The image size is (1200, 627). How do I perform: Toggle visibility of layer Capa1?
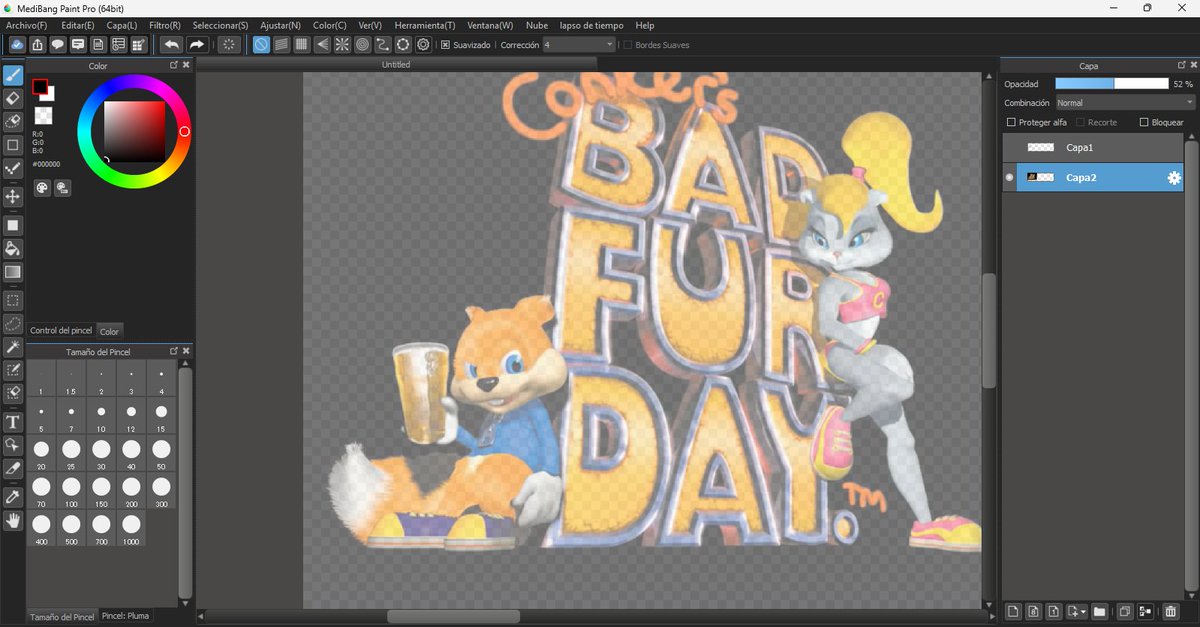click(x=1009, y=147)
